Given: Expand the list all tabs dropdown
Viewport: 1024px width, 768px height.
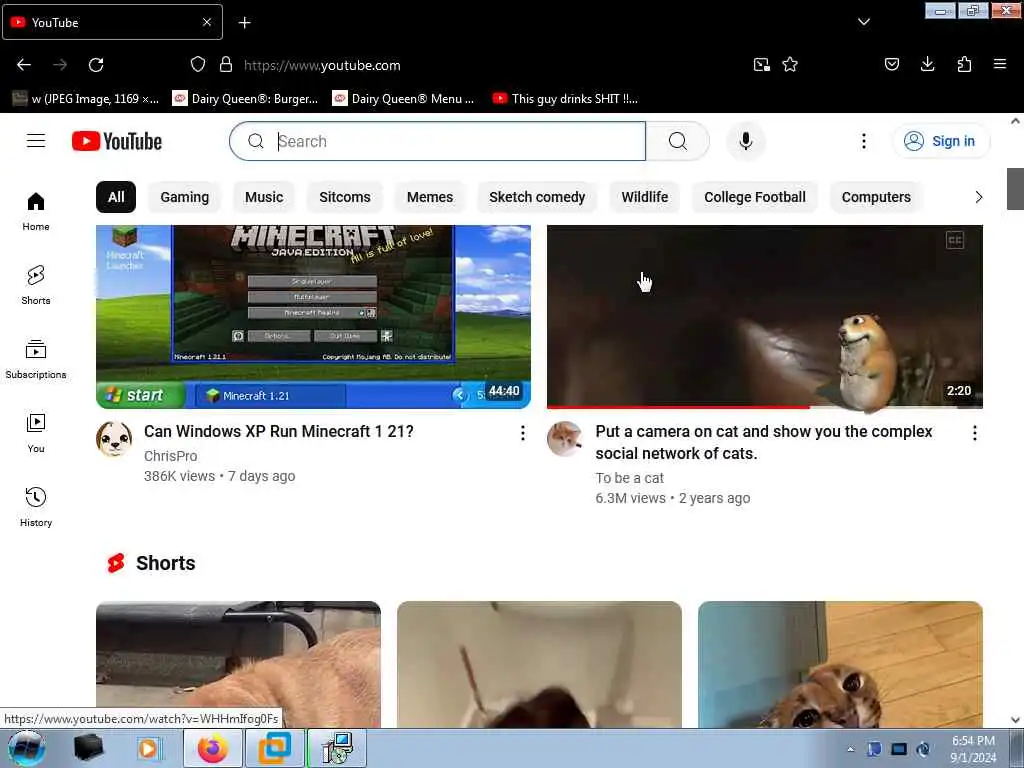Looking at the screenshot, I should pos(863,22).
